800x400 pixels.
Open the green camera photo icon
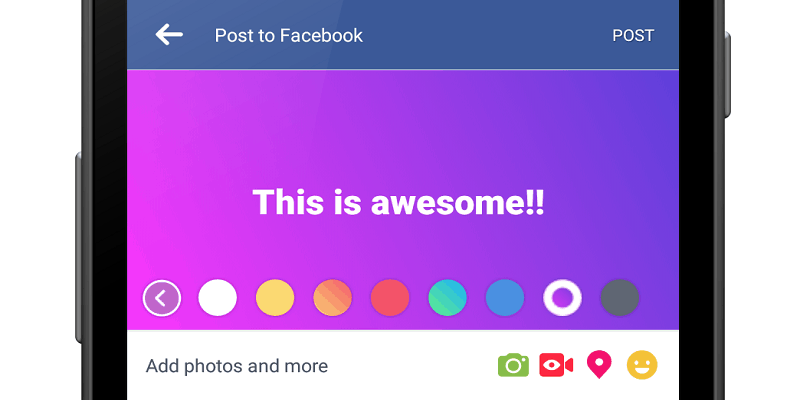pos(513,365)
